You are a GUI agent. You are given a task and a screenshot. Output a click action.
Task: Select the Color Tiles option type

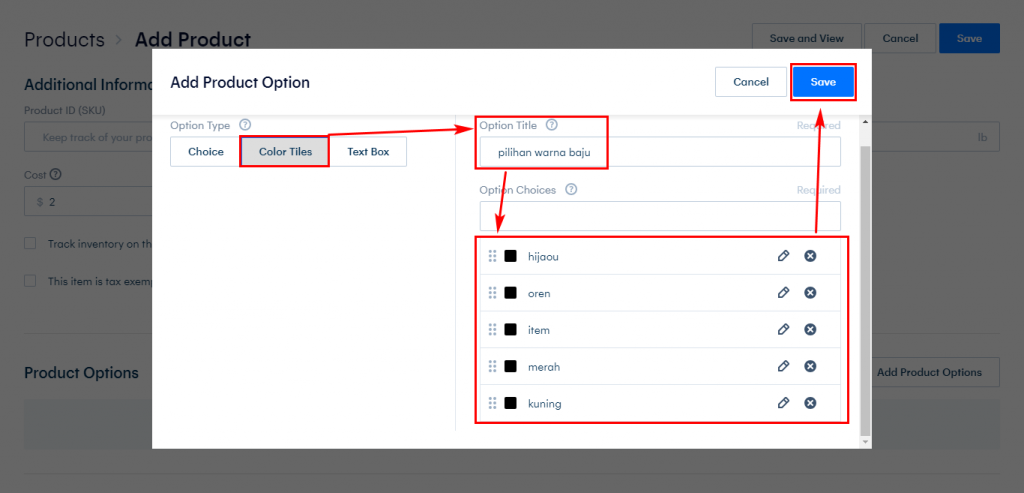[x=285, y=151]
